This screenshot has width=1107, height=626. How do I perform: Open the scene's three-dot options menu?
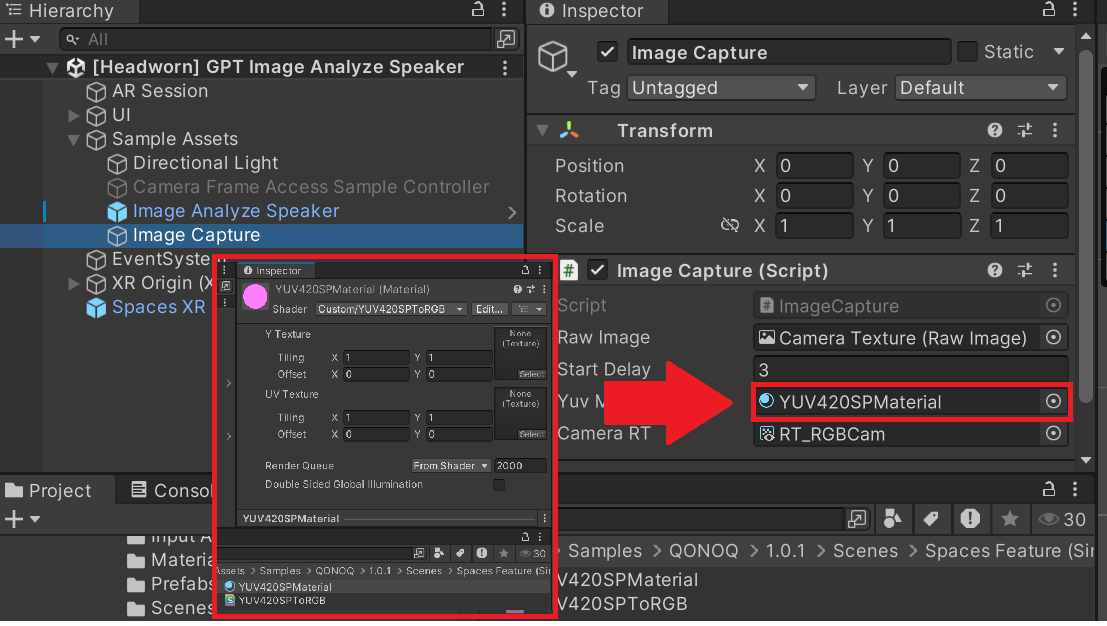pos(506,68)
